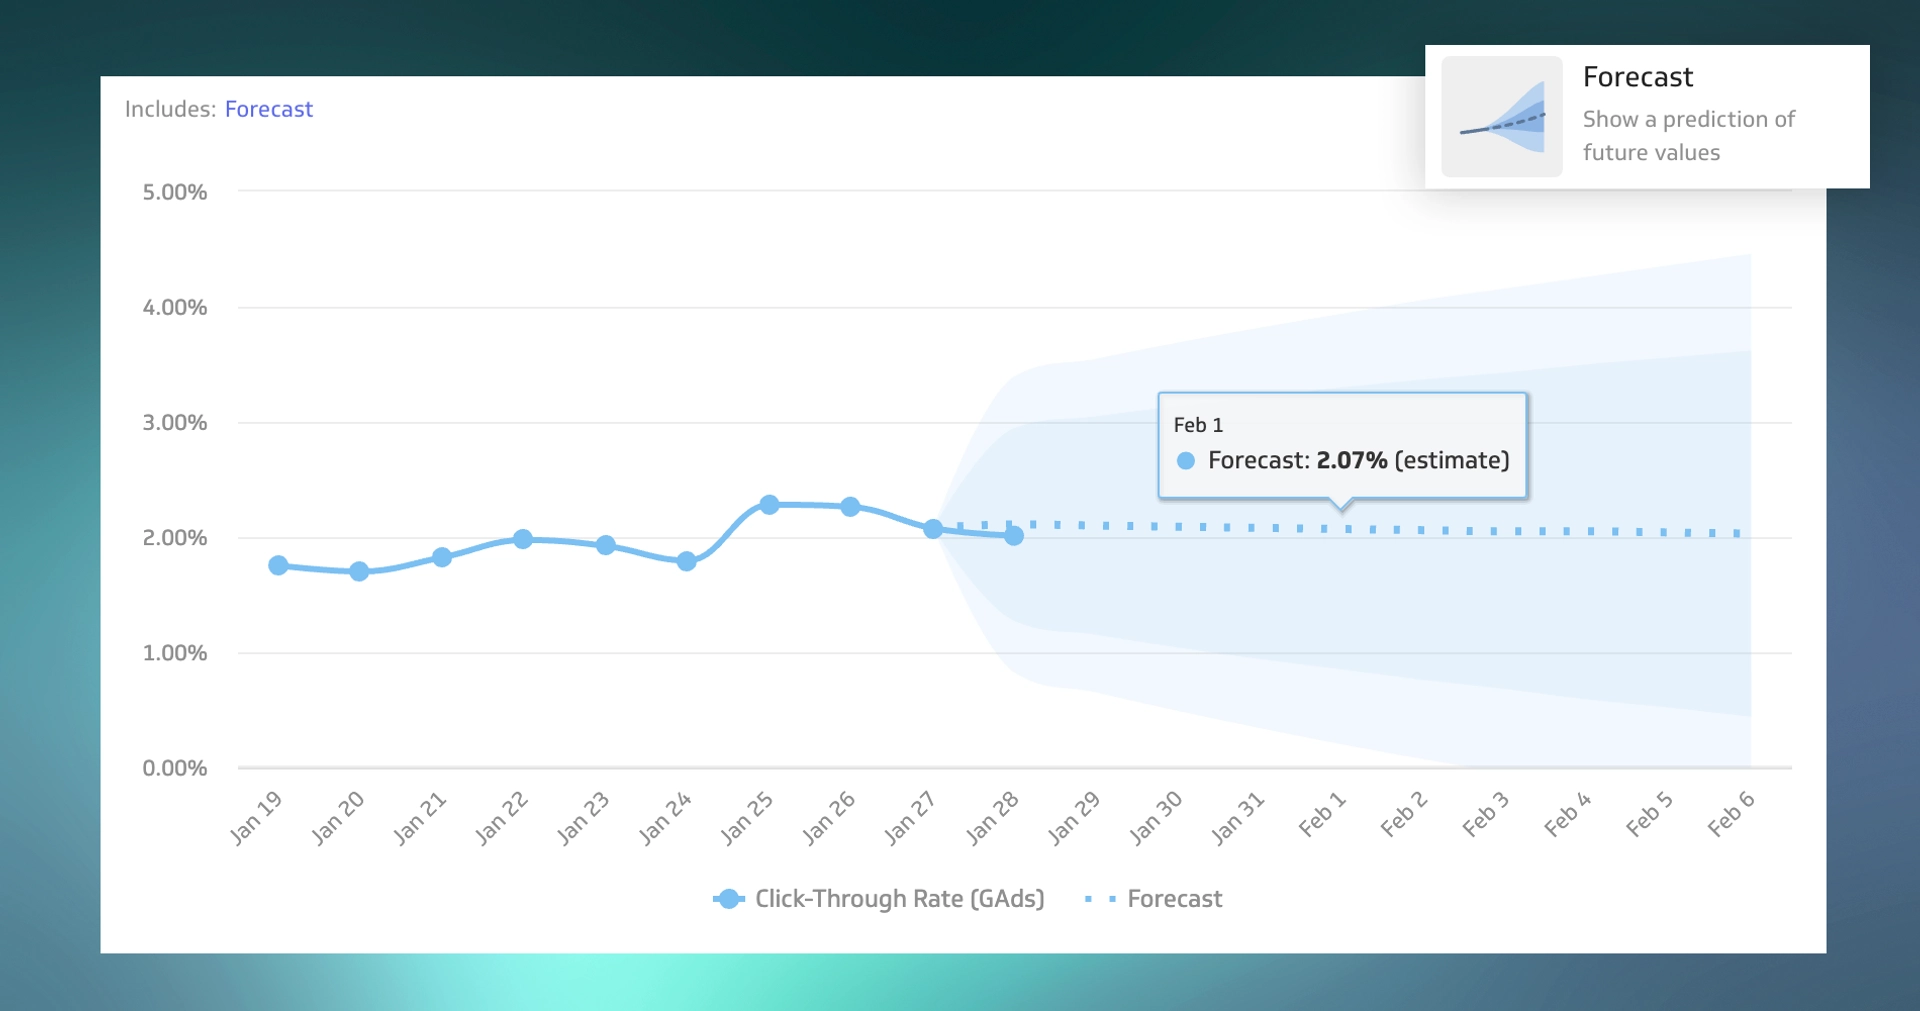Click the dotted Forecast legend marker

point(1099,899)
